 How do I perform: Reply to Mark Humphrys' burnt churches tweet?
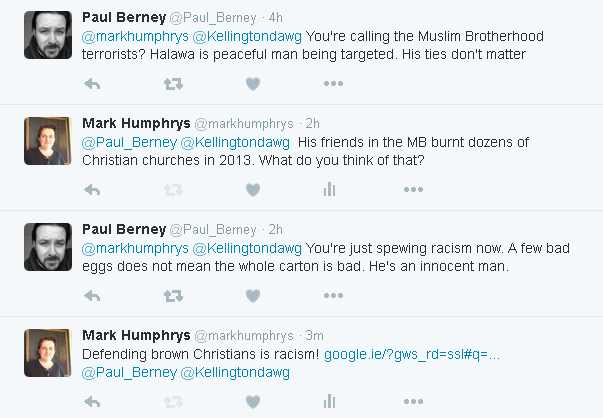93,189
